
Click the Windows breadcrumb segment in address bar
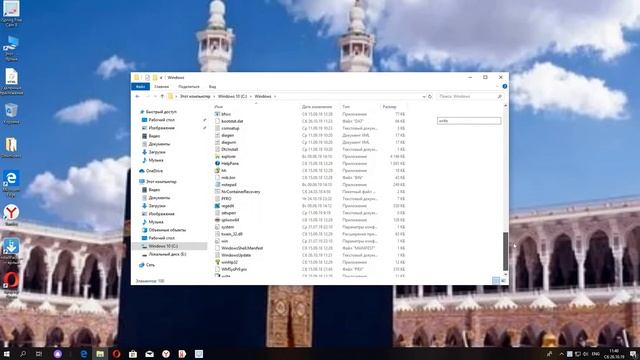point(263,96)
